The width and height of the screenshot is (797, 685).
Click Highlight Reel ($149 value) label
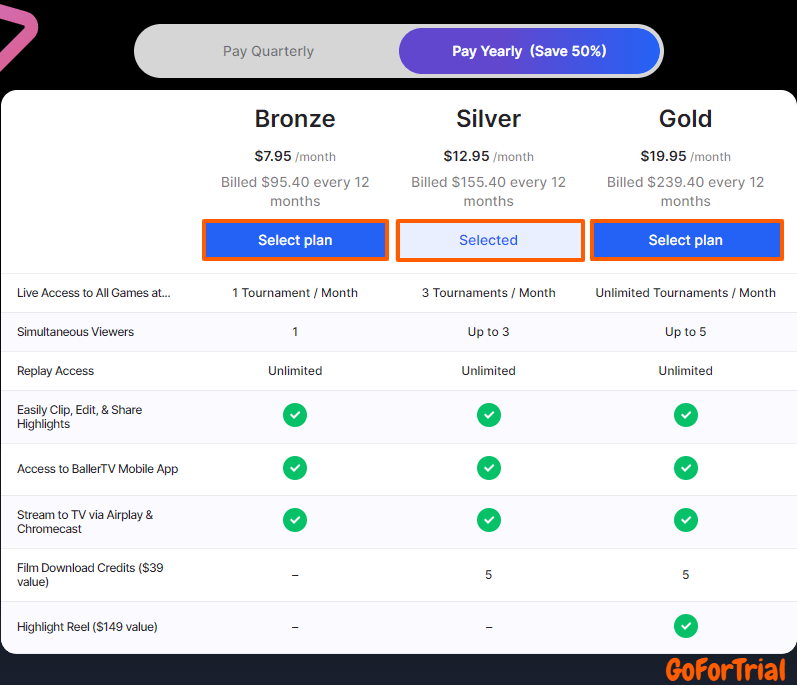[x=87, y=627]
